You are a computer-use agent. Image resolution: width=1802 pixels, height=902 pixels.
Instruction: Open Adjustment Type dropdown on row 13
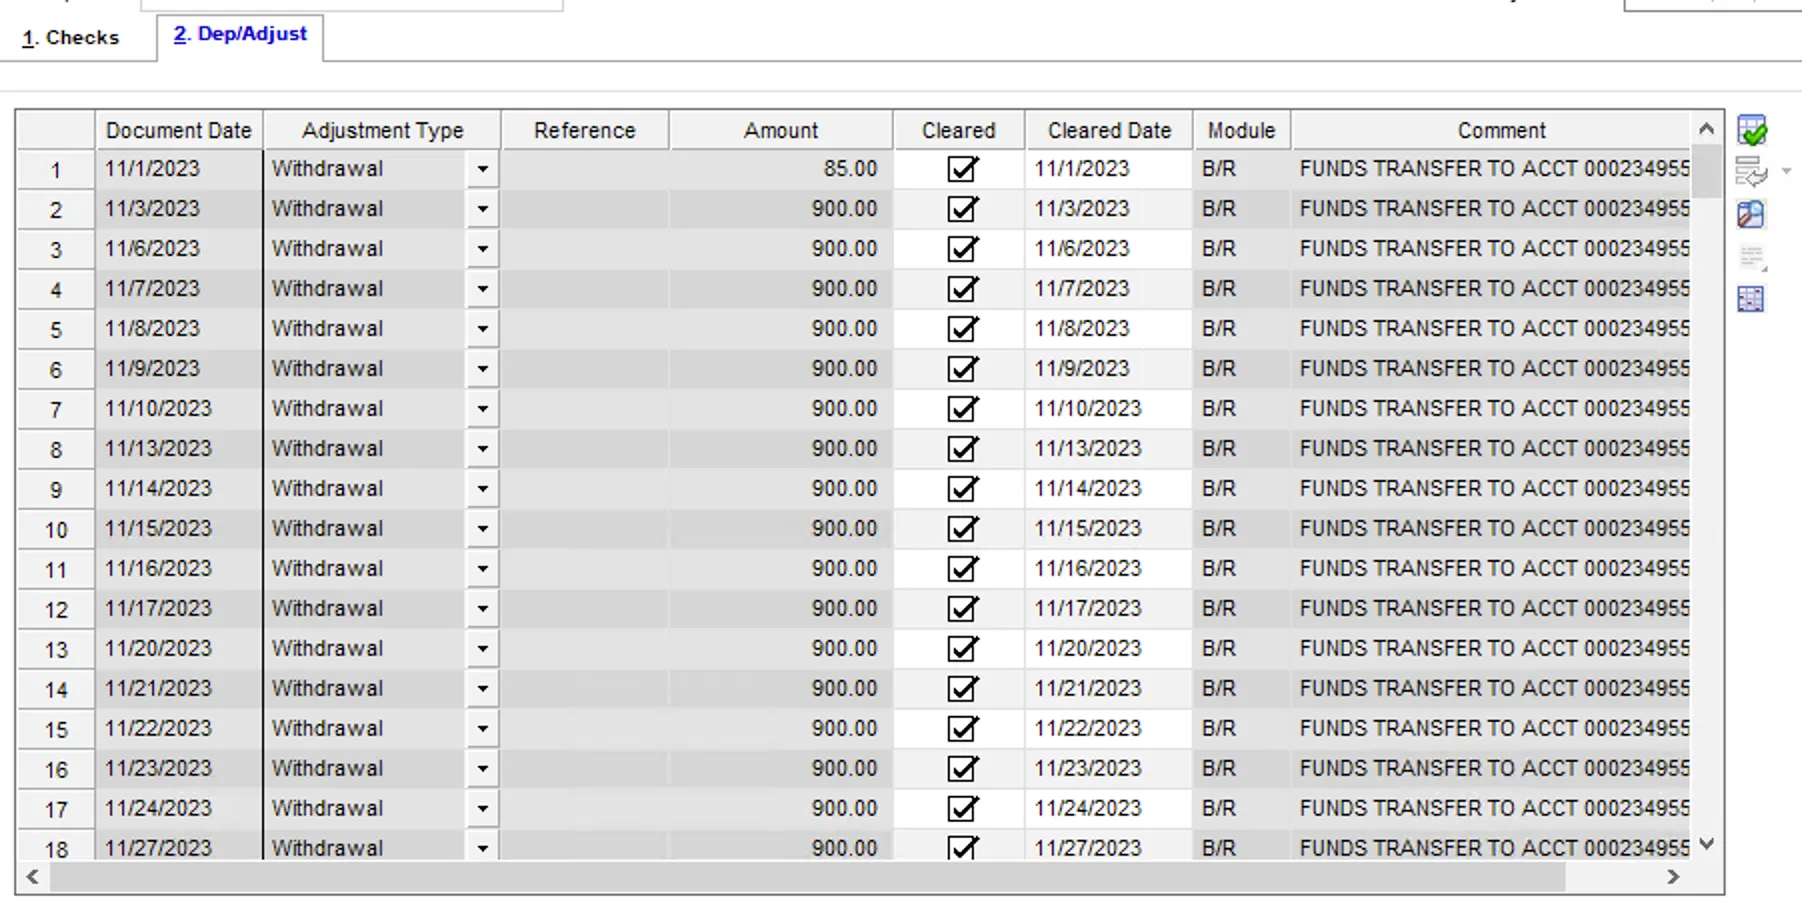pyautogui.click(x=482, y=649)
